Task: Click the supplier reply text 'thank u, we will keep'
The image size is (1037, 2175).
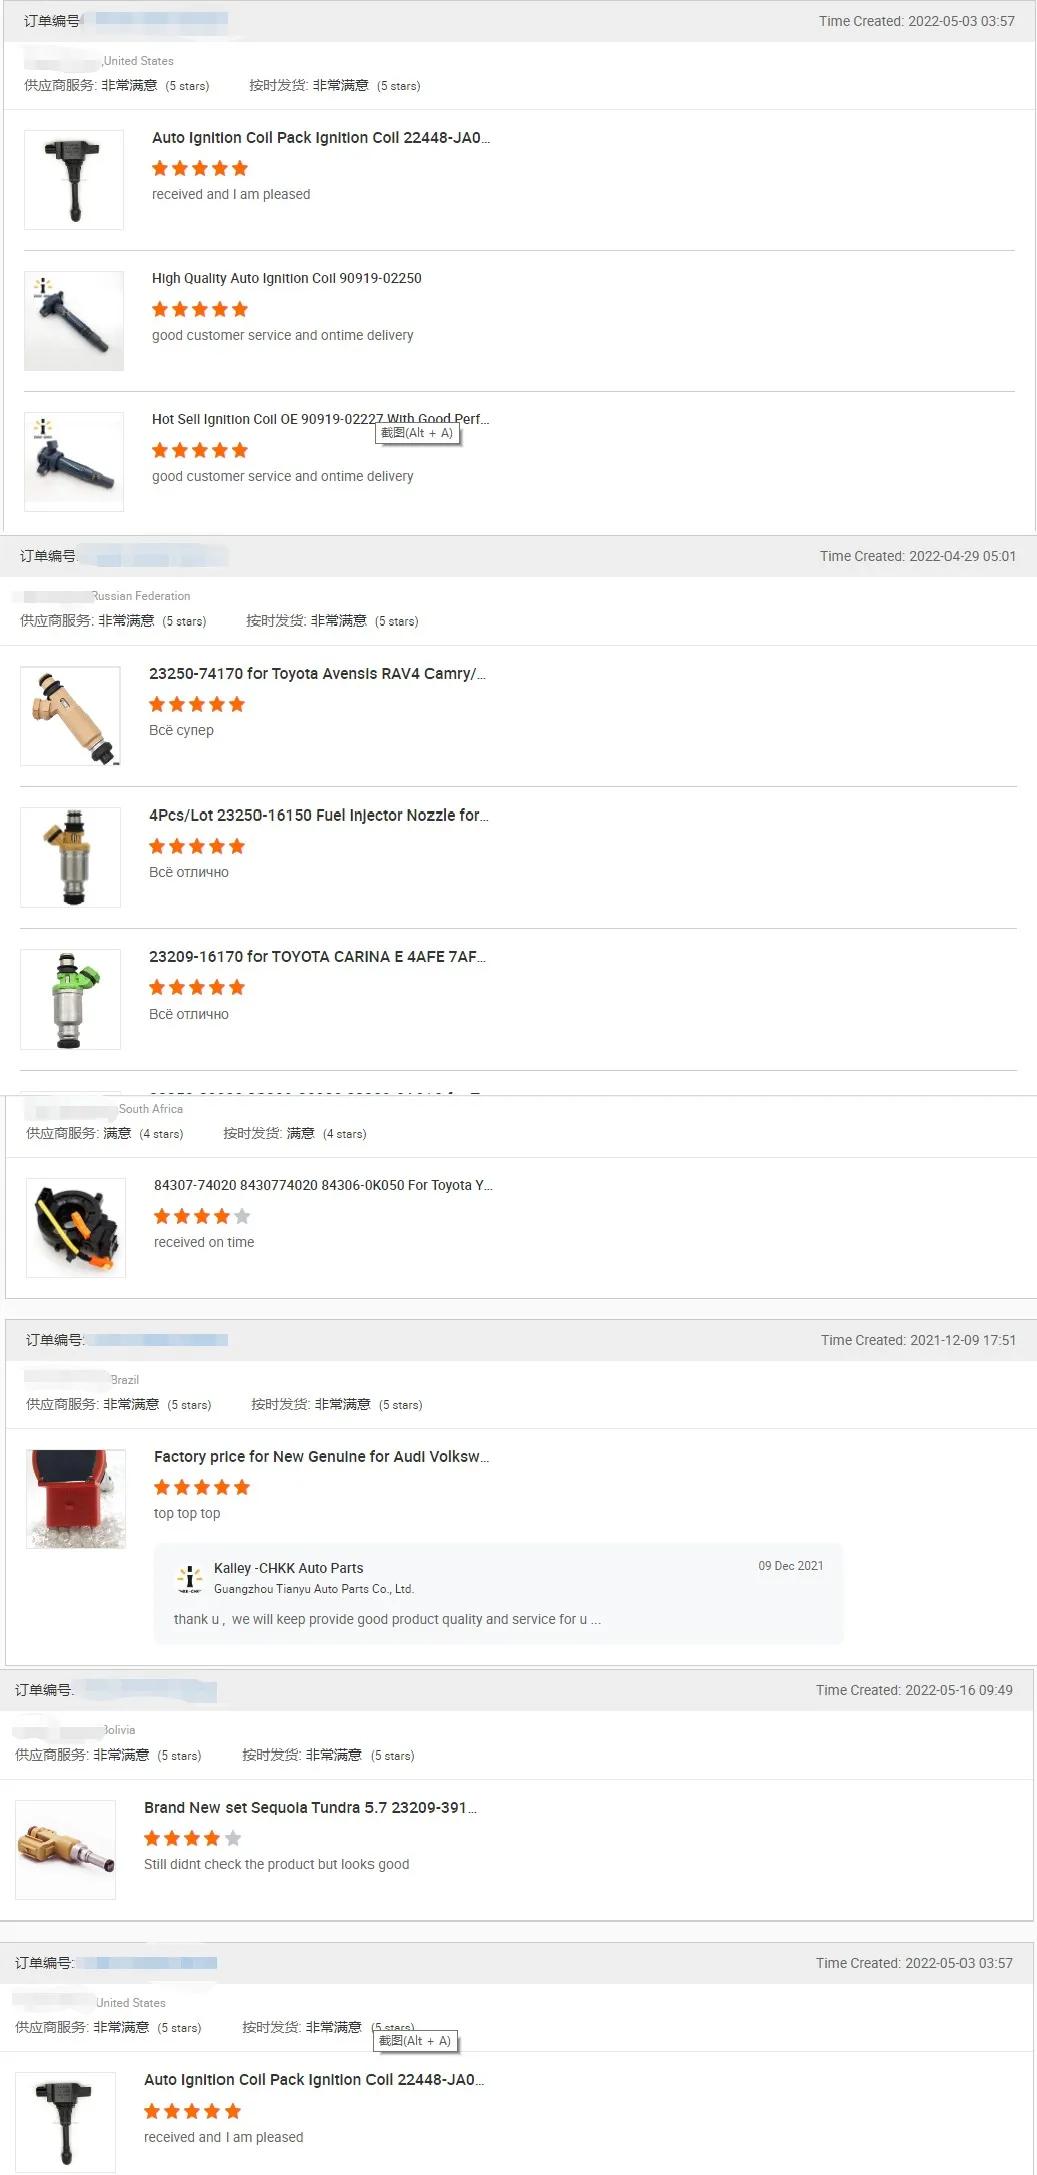Action: [x=387, y=1619]
